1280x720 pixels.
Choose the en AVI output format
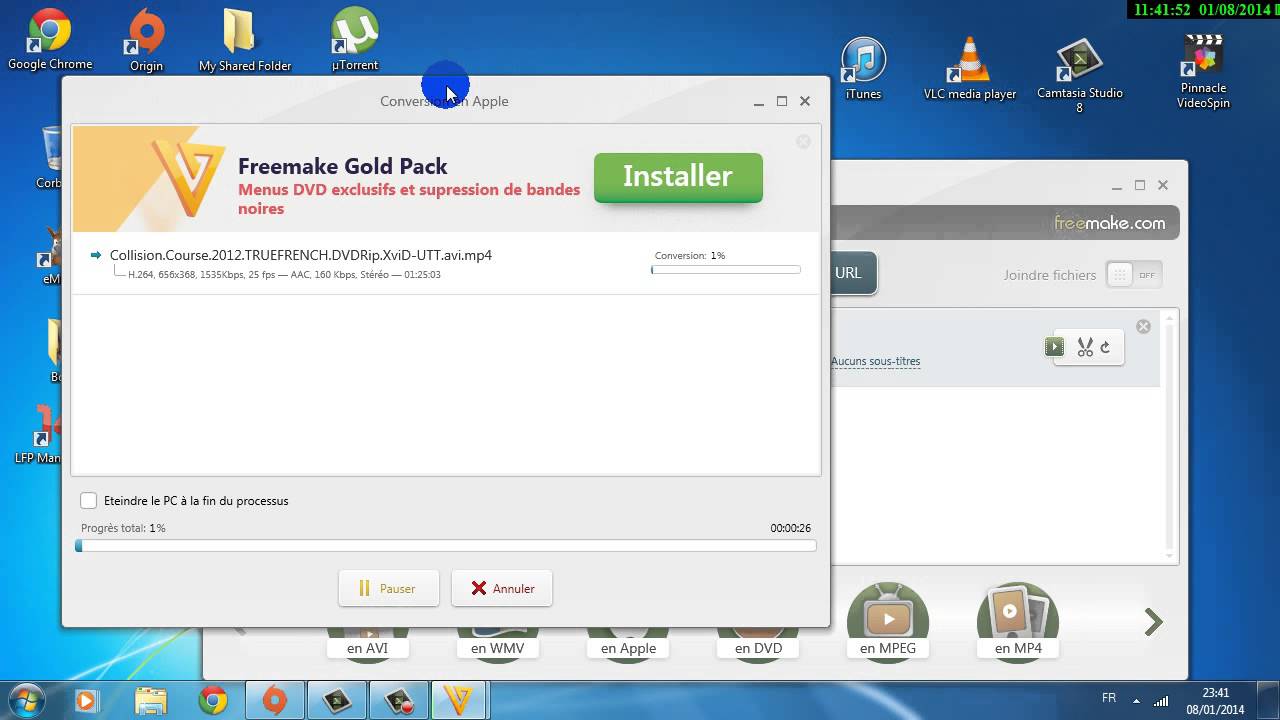tap(367, 648)
